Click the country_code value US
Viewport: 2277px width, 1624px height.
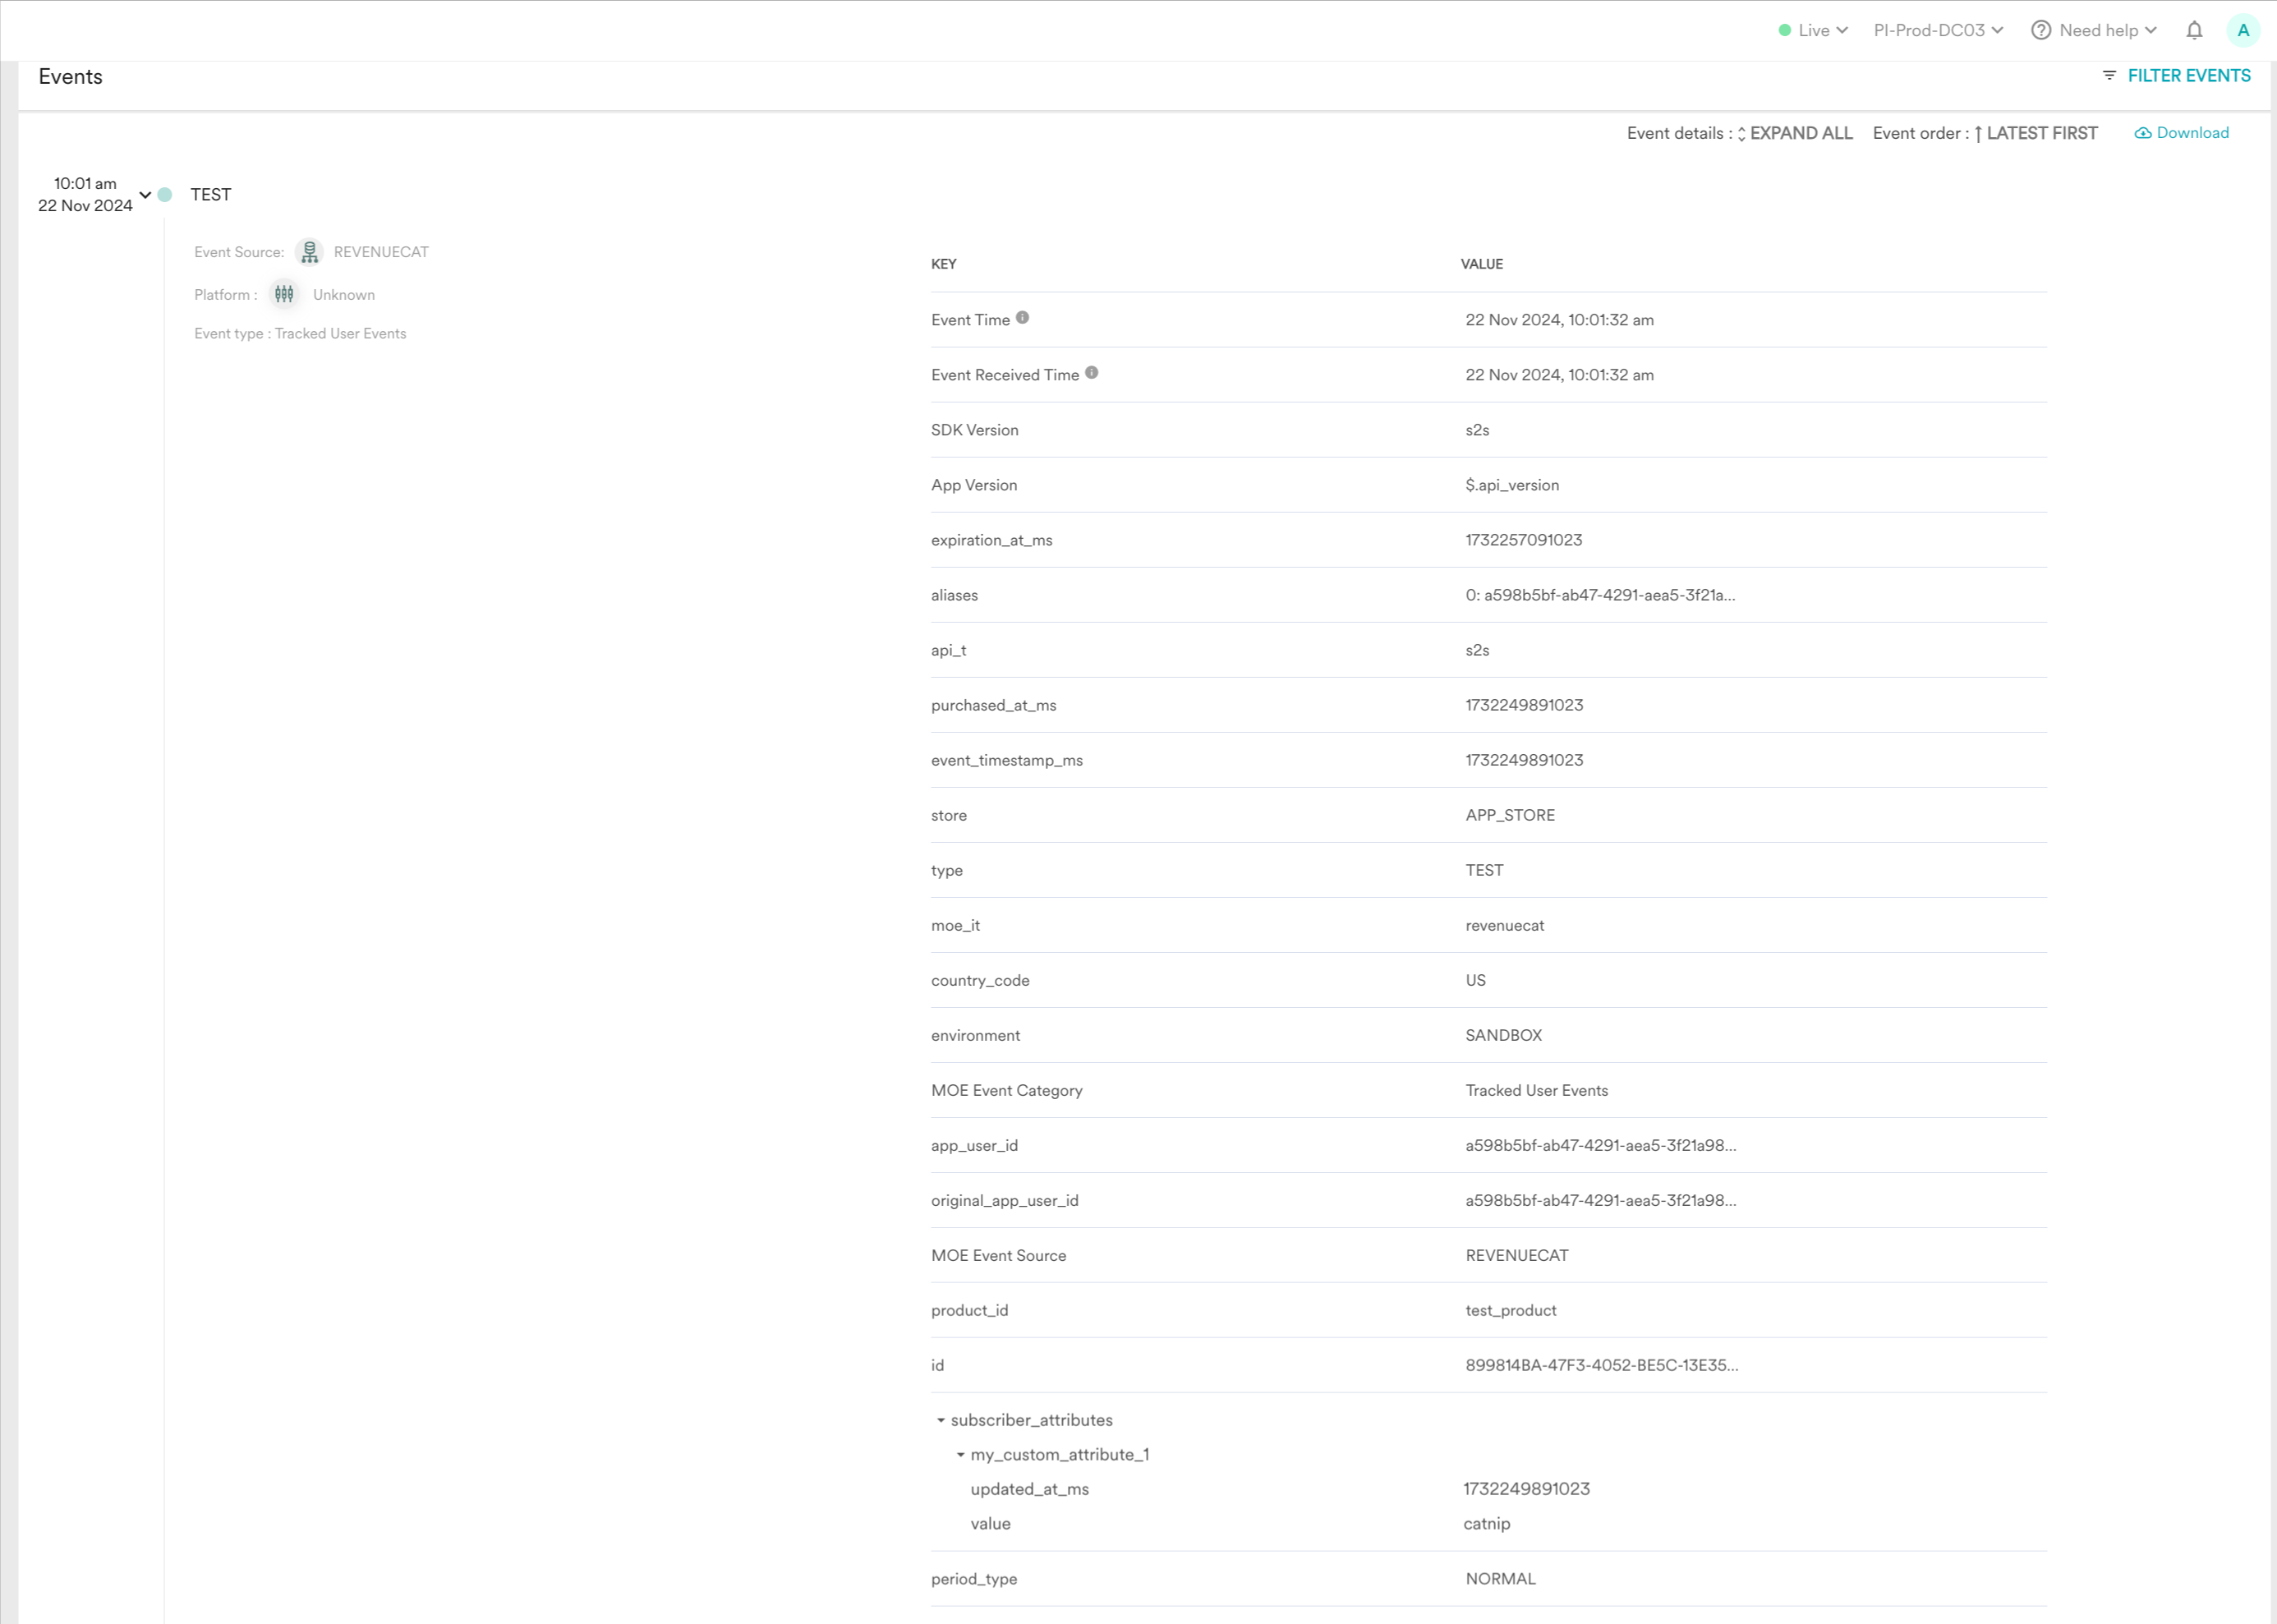coord(1475,980)
